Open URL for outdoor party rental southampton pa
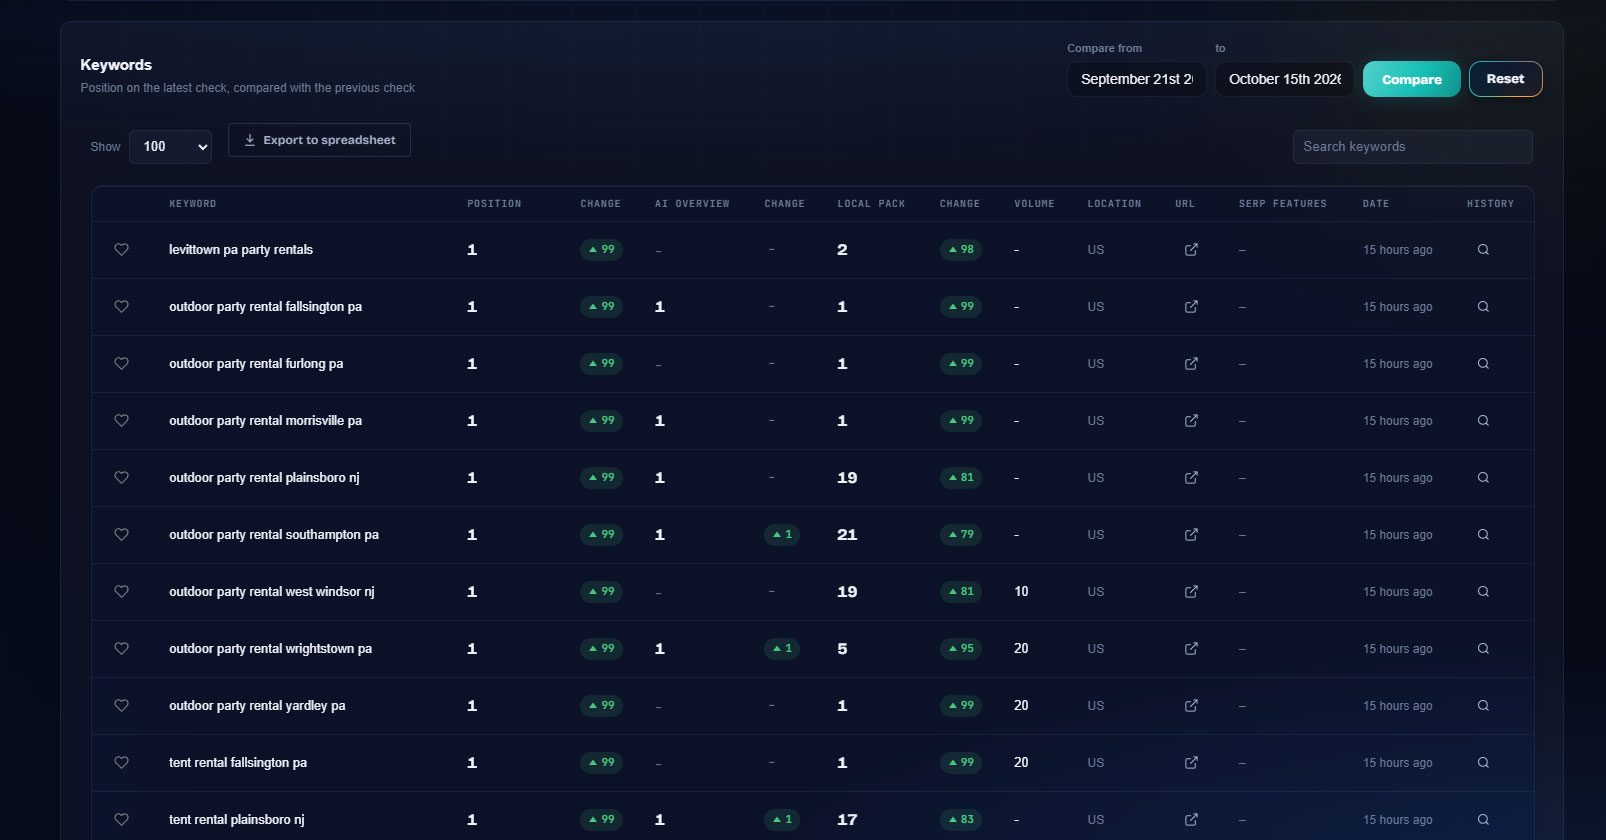1606x840 pixels. tap(1191, 535)
